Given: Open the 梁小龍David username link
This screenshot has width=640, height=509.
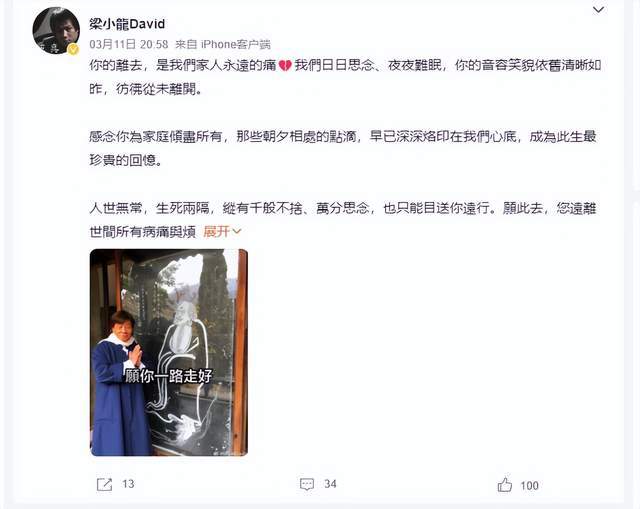Looking at the screenshot, I should pos(127,24).
